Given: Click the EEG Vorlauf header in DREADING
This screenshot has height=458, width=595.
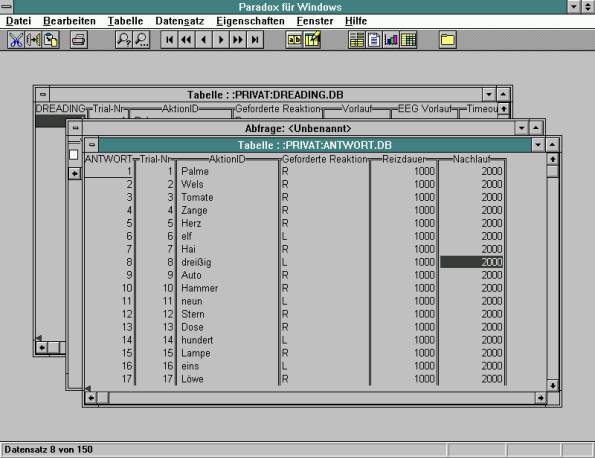Looking at the screenshot, I should point(425,109).
